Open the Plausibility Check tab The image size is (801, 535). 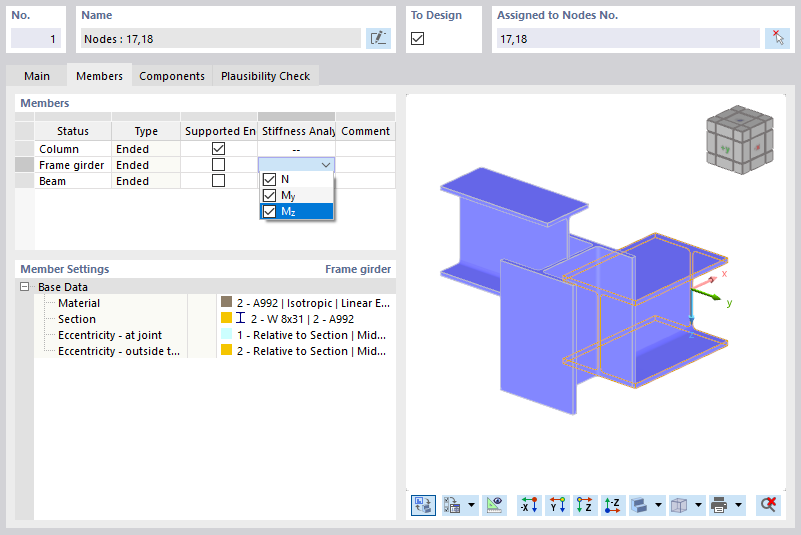(265, 76)
